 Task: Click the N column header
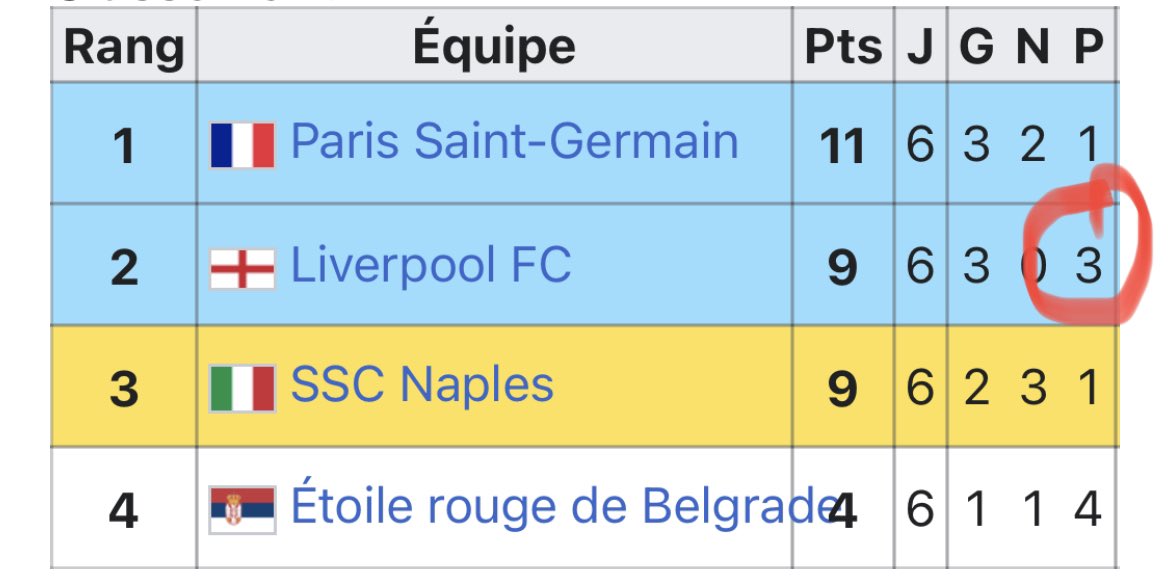(1032, 46)
